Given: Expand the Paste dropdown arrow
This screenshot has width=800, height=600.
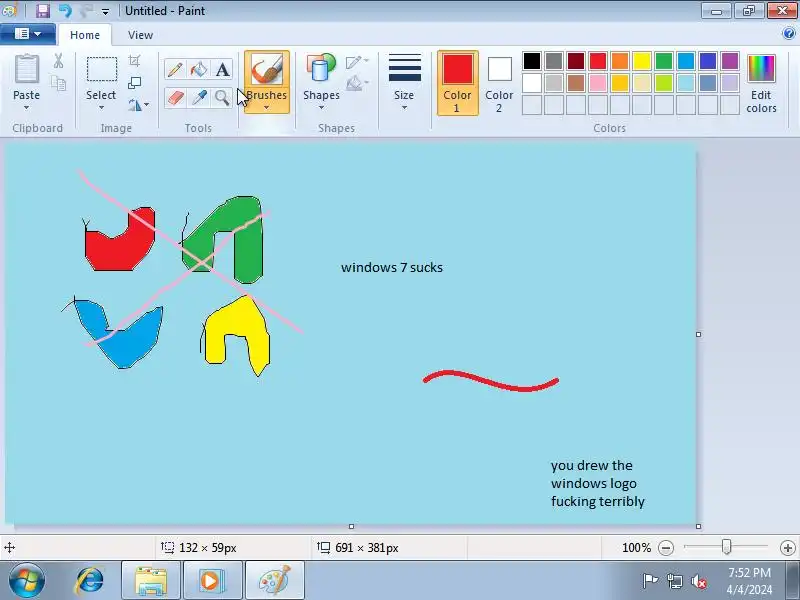Looking at the screenshot, I should pyautogui.click(x=27, y=108).
